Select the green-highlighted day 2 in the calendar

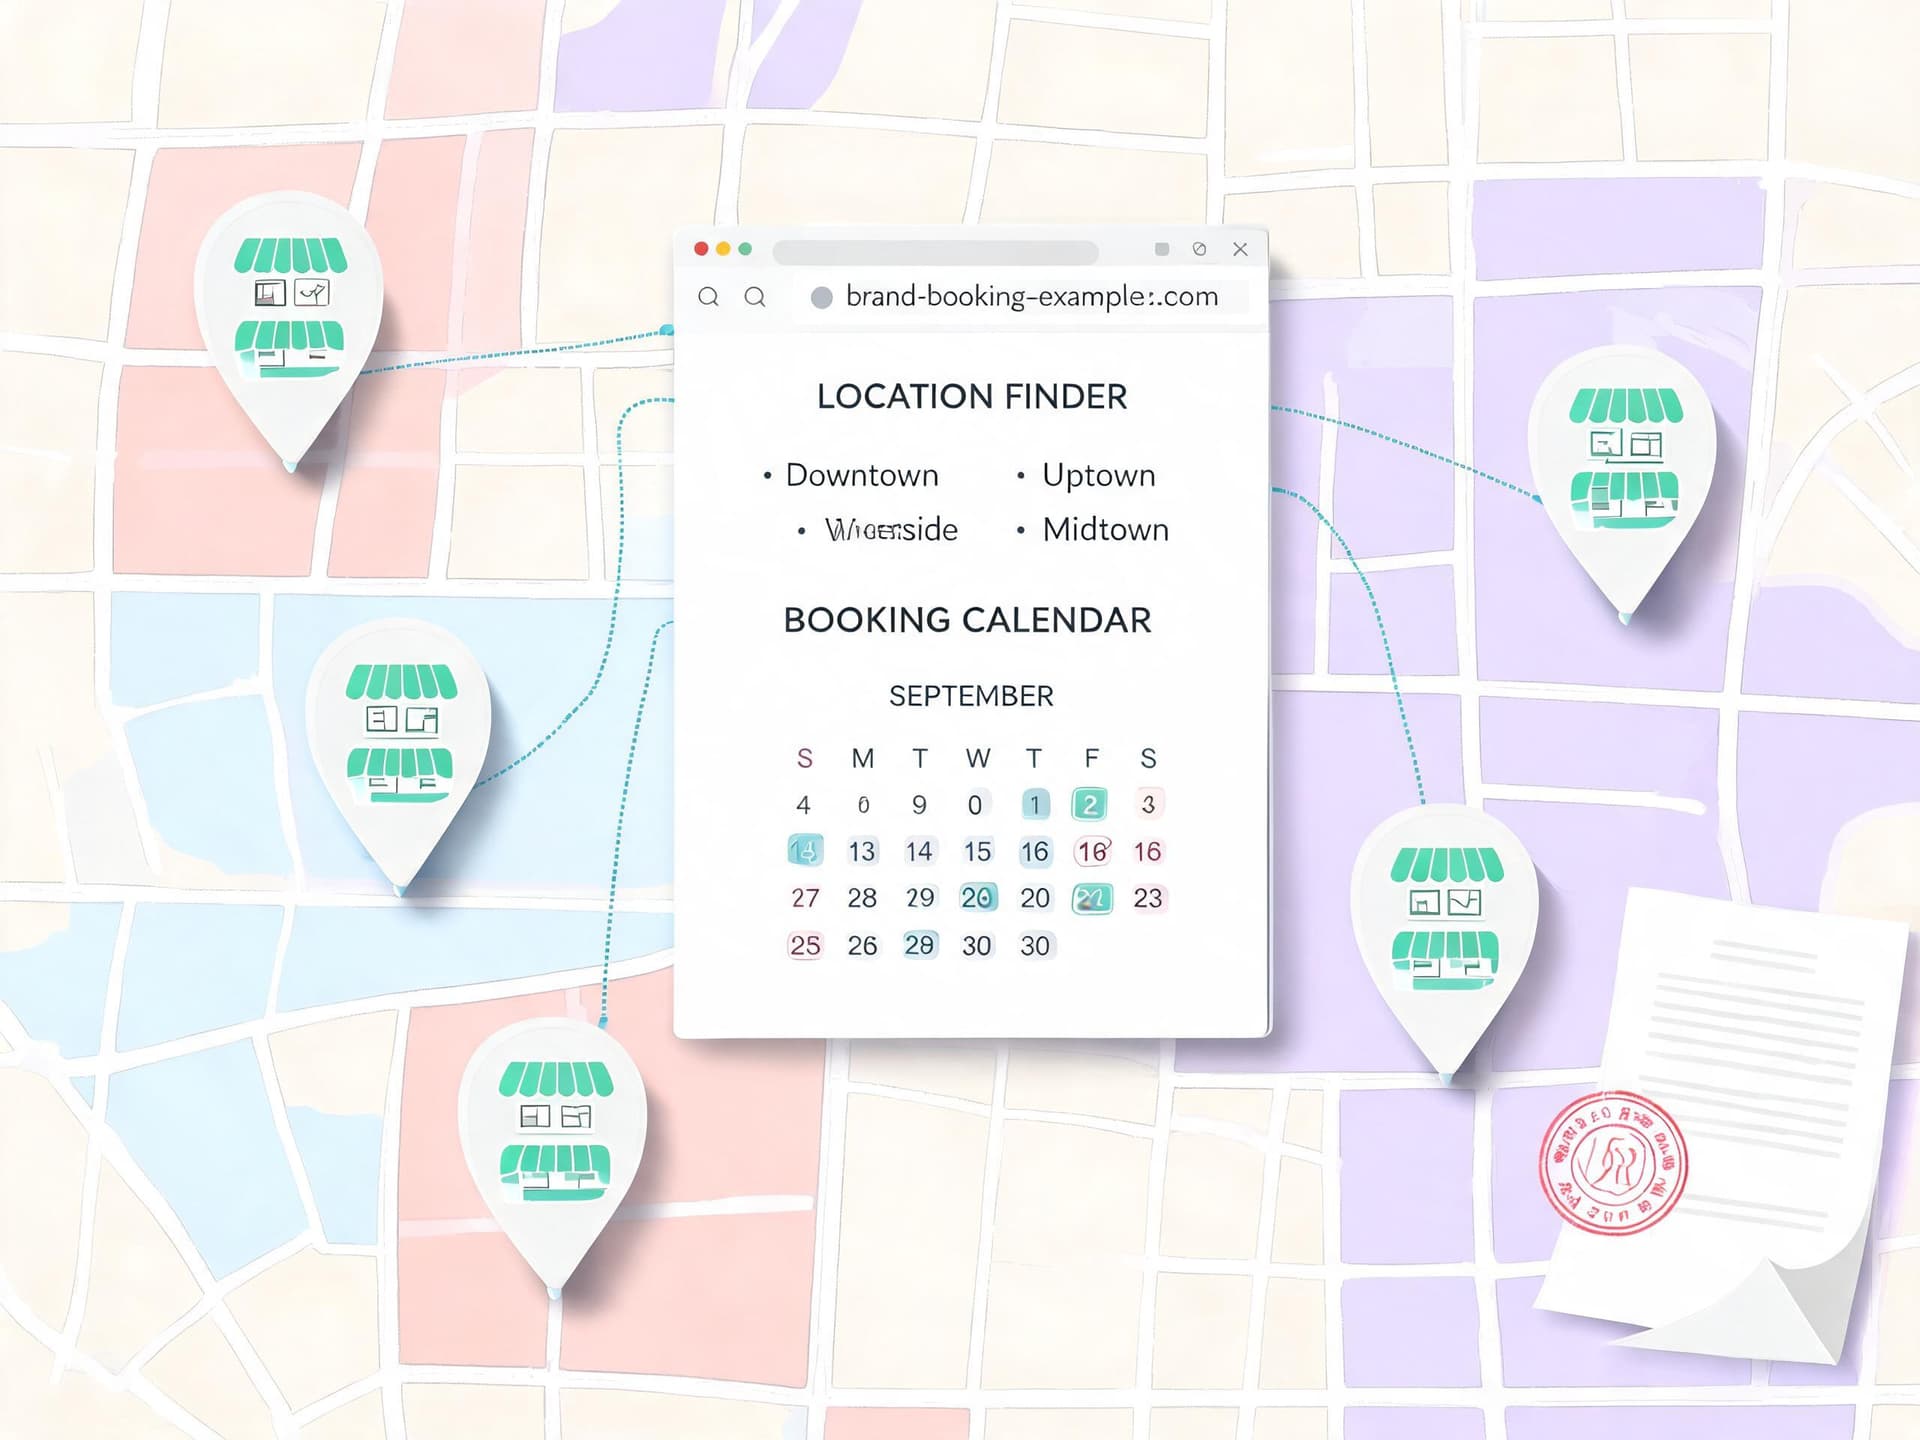click(1090, 804)
